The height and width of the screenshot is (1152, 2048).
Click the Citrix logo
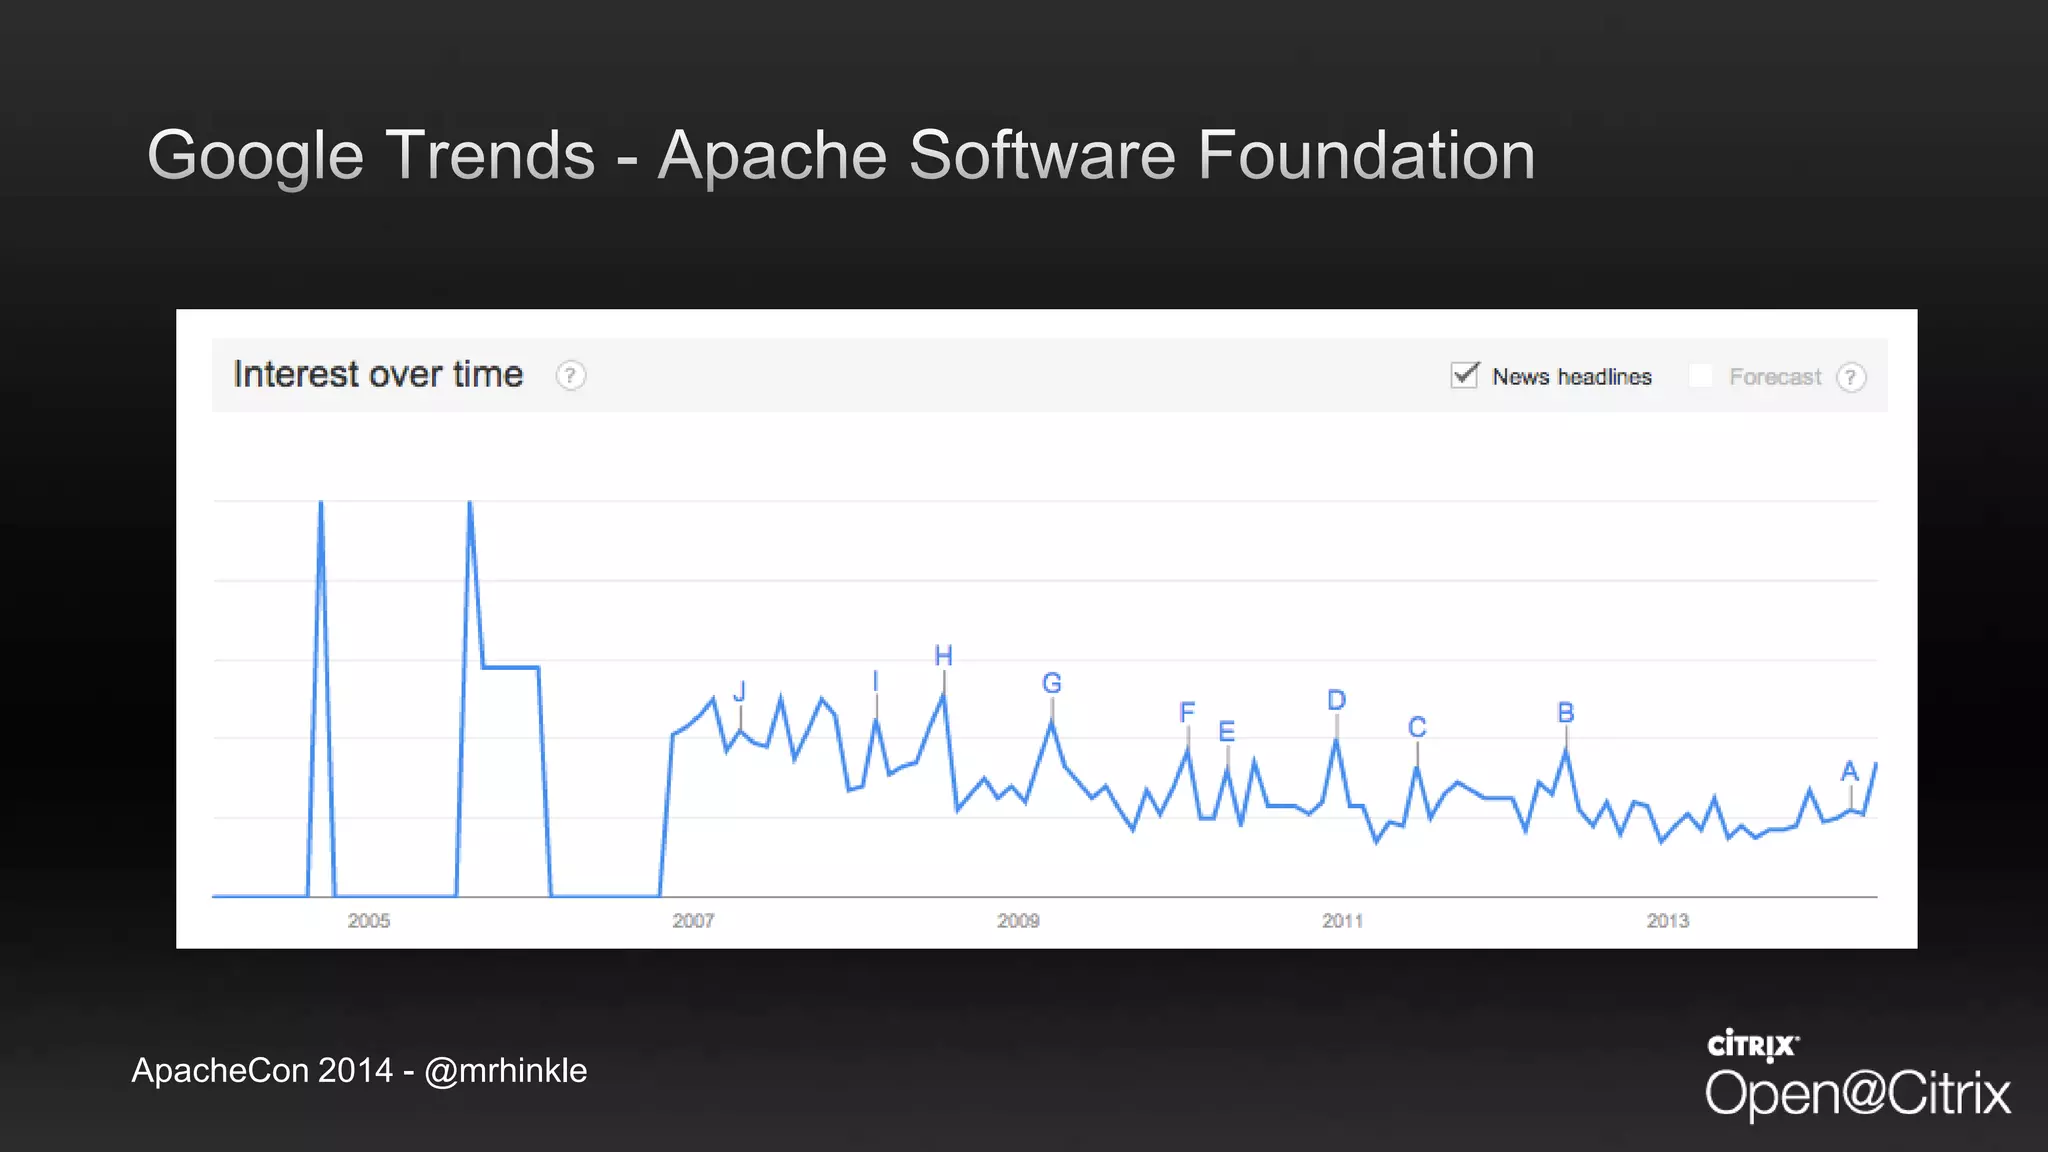(x=1753, y=1045)
